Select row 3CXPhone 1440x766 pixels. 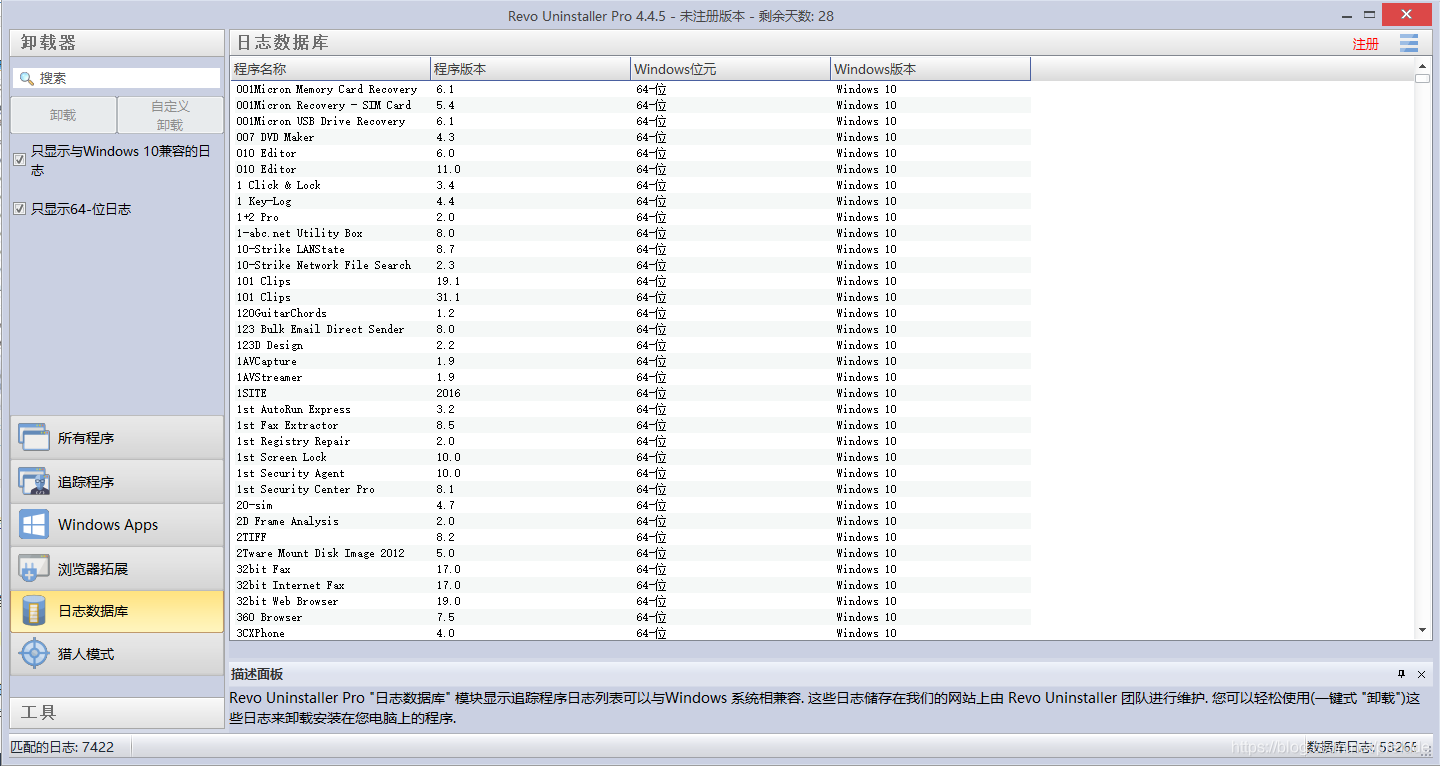(x=630, y=633)
